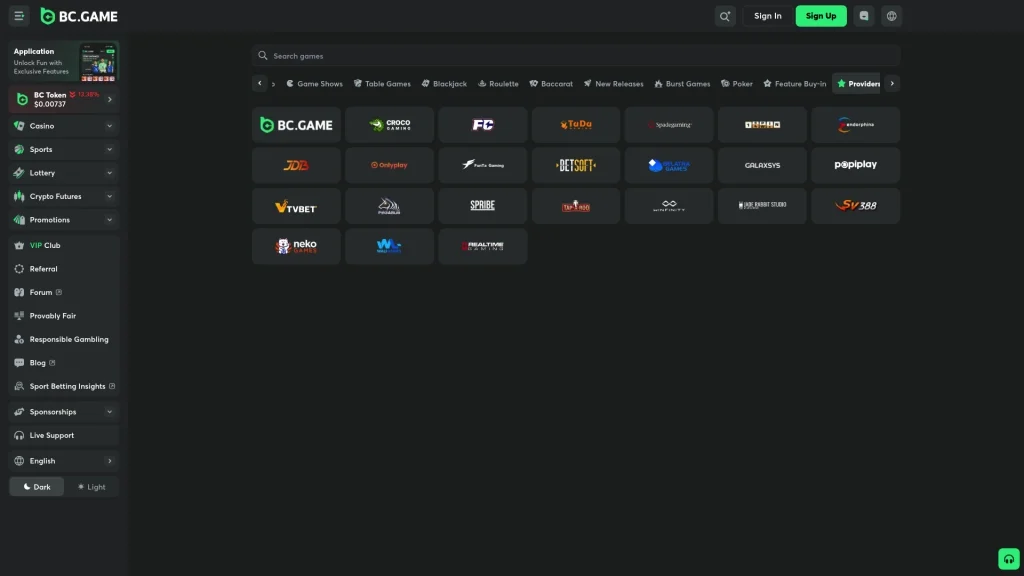The image size is (1024, 576).
Task: Open the Croco Gaming provider tile
Action: (x=389, y=125)
